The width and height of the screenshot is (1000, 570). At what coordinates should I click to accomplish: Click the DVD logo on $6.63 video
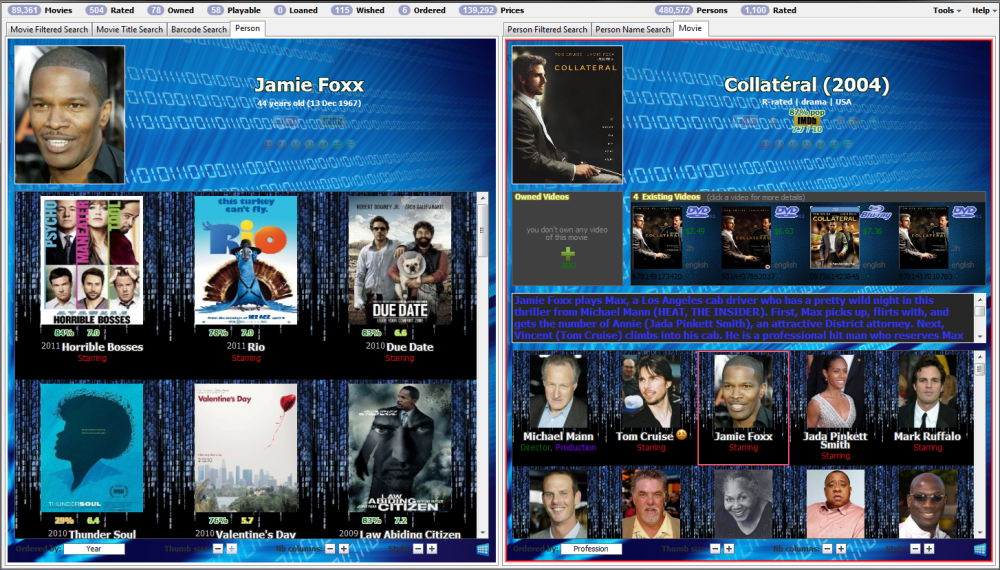click(786, 212)
